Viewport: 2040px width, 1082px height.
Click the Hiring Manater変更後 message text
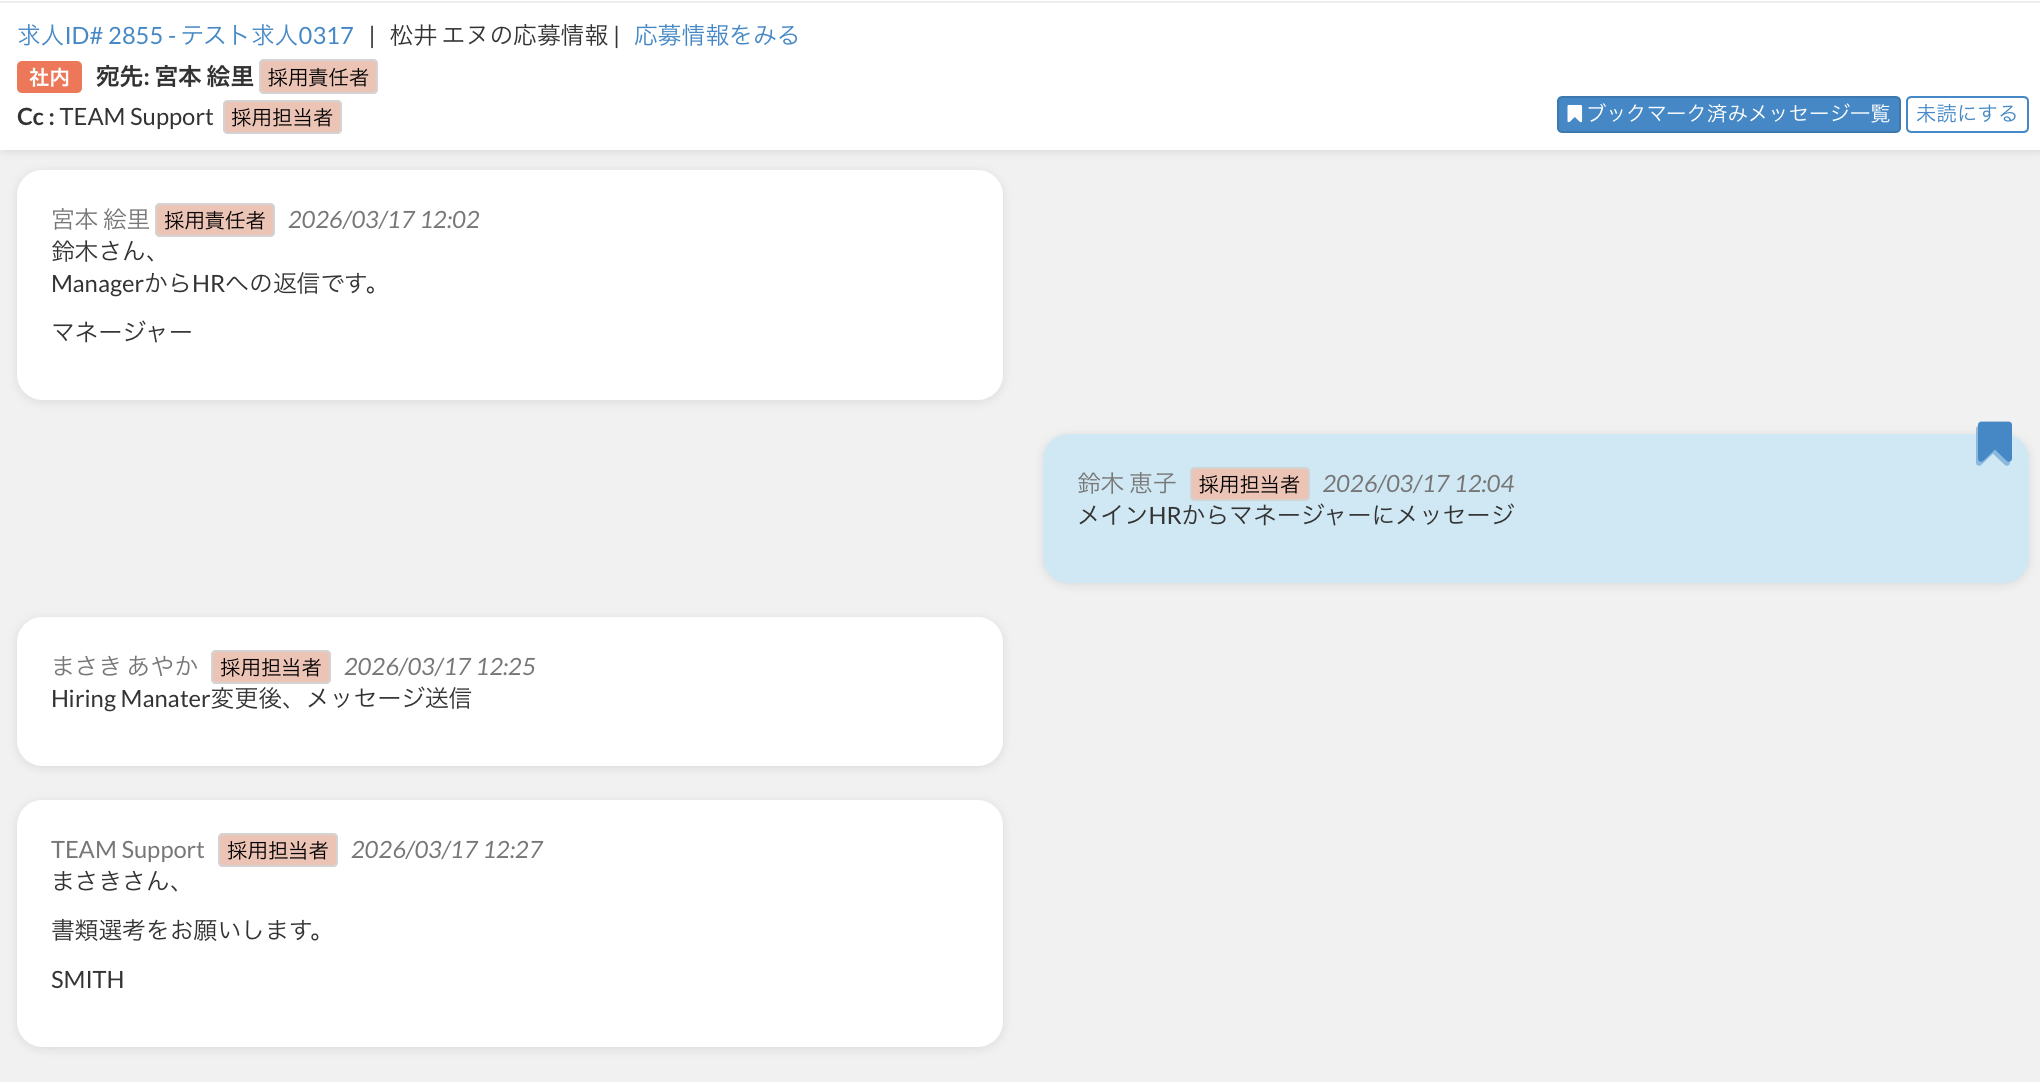[261, 699]
